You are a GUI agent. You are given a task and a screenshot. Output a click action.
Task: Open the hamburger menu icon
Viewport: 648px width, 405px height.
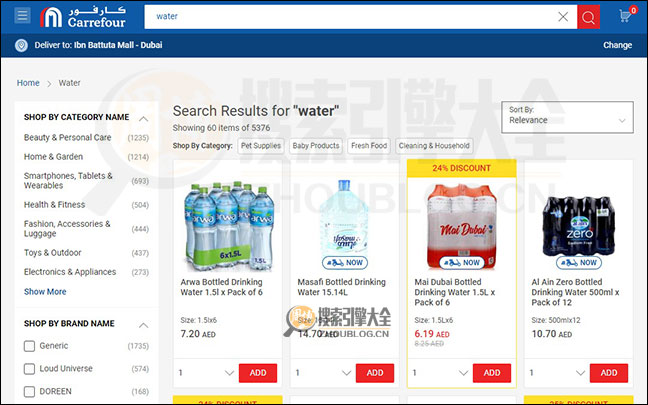(x=22, y=16)
